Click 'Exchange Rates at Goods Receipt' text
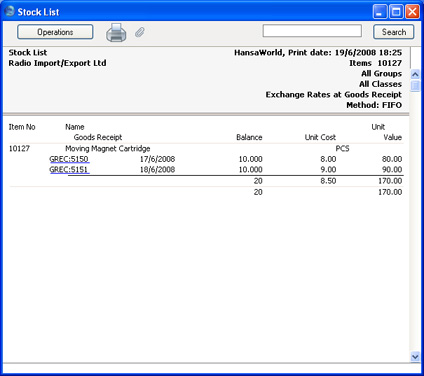 coord(334,95)
